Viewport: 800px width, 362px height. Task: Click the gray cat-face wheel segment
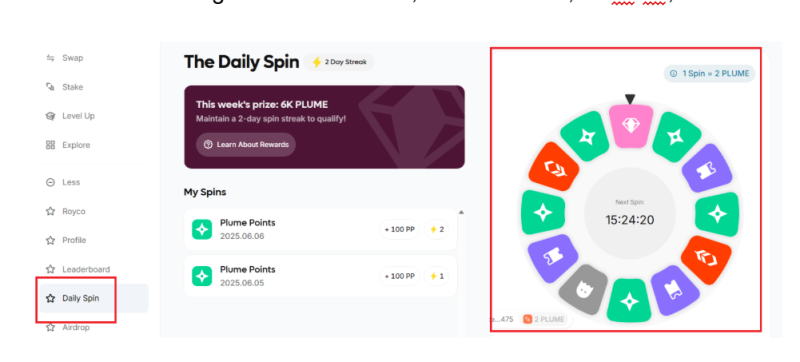(x=583, y=289)
